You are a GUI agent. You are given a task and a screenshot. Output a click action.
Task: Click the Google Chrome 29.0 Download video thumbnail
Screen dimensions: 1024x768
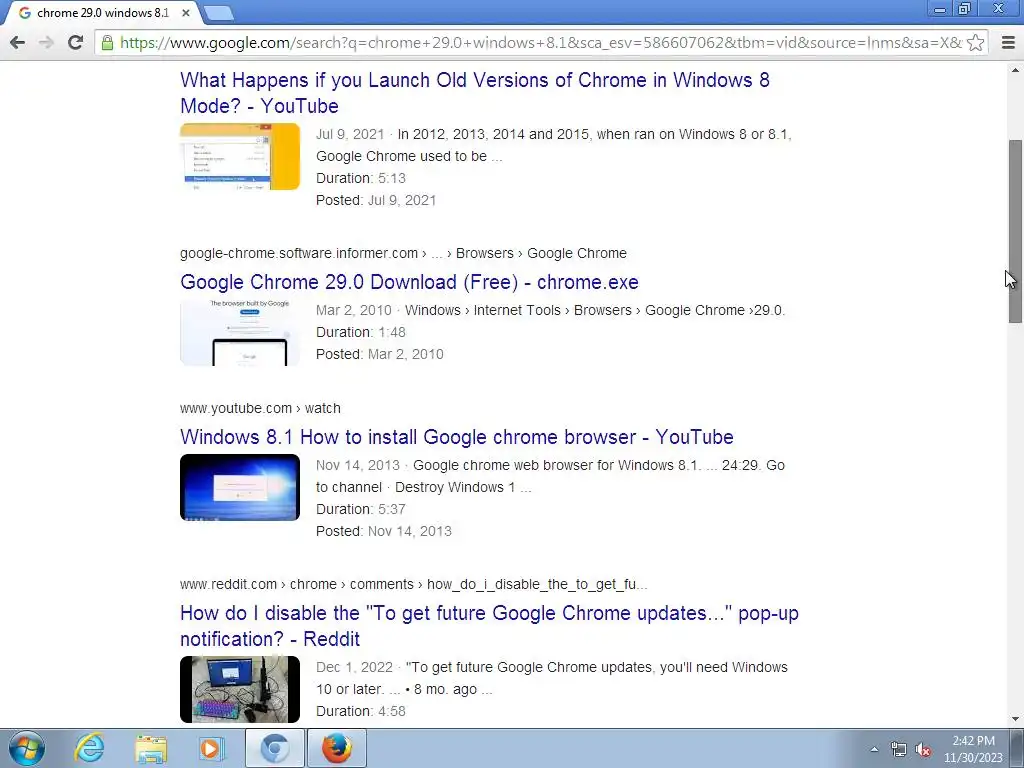[240, 332]
